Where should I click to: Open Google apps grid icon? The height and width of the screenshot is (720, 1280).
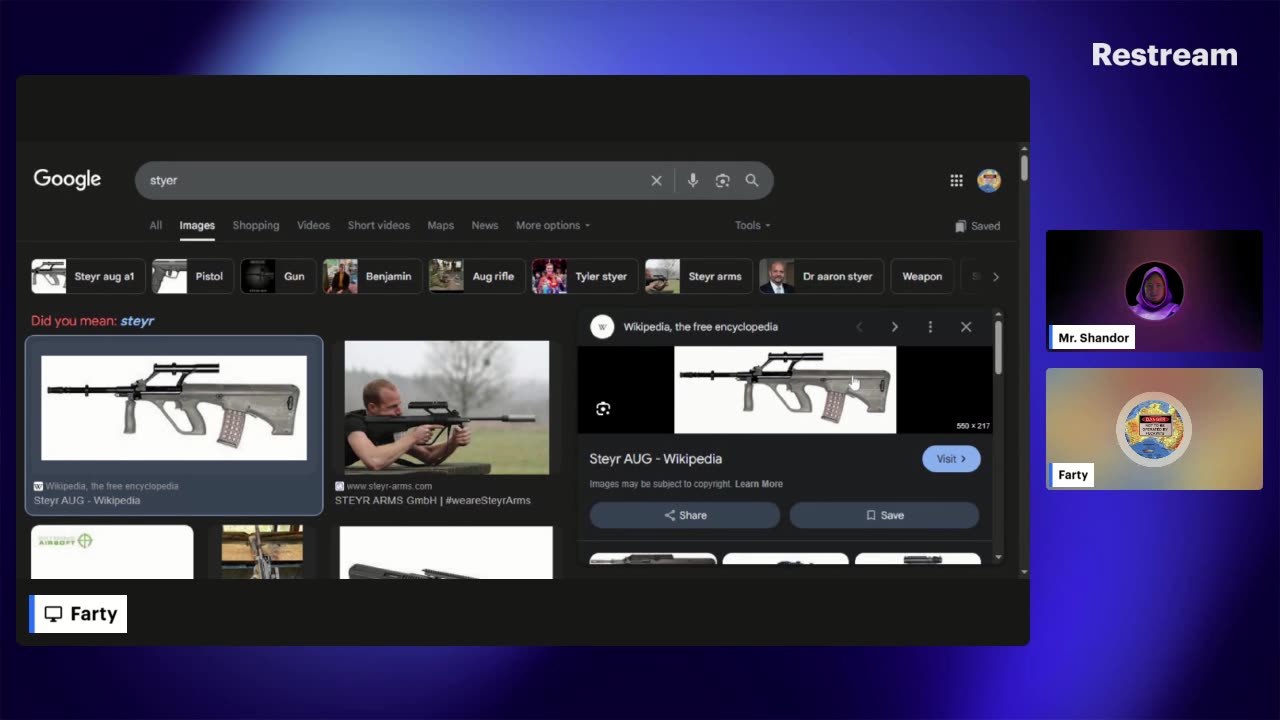(x=956, y=181)
